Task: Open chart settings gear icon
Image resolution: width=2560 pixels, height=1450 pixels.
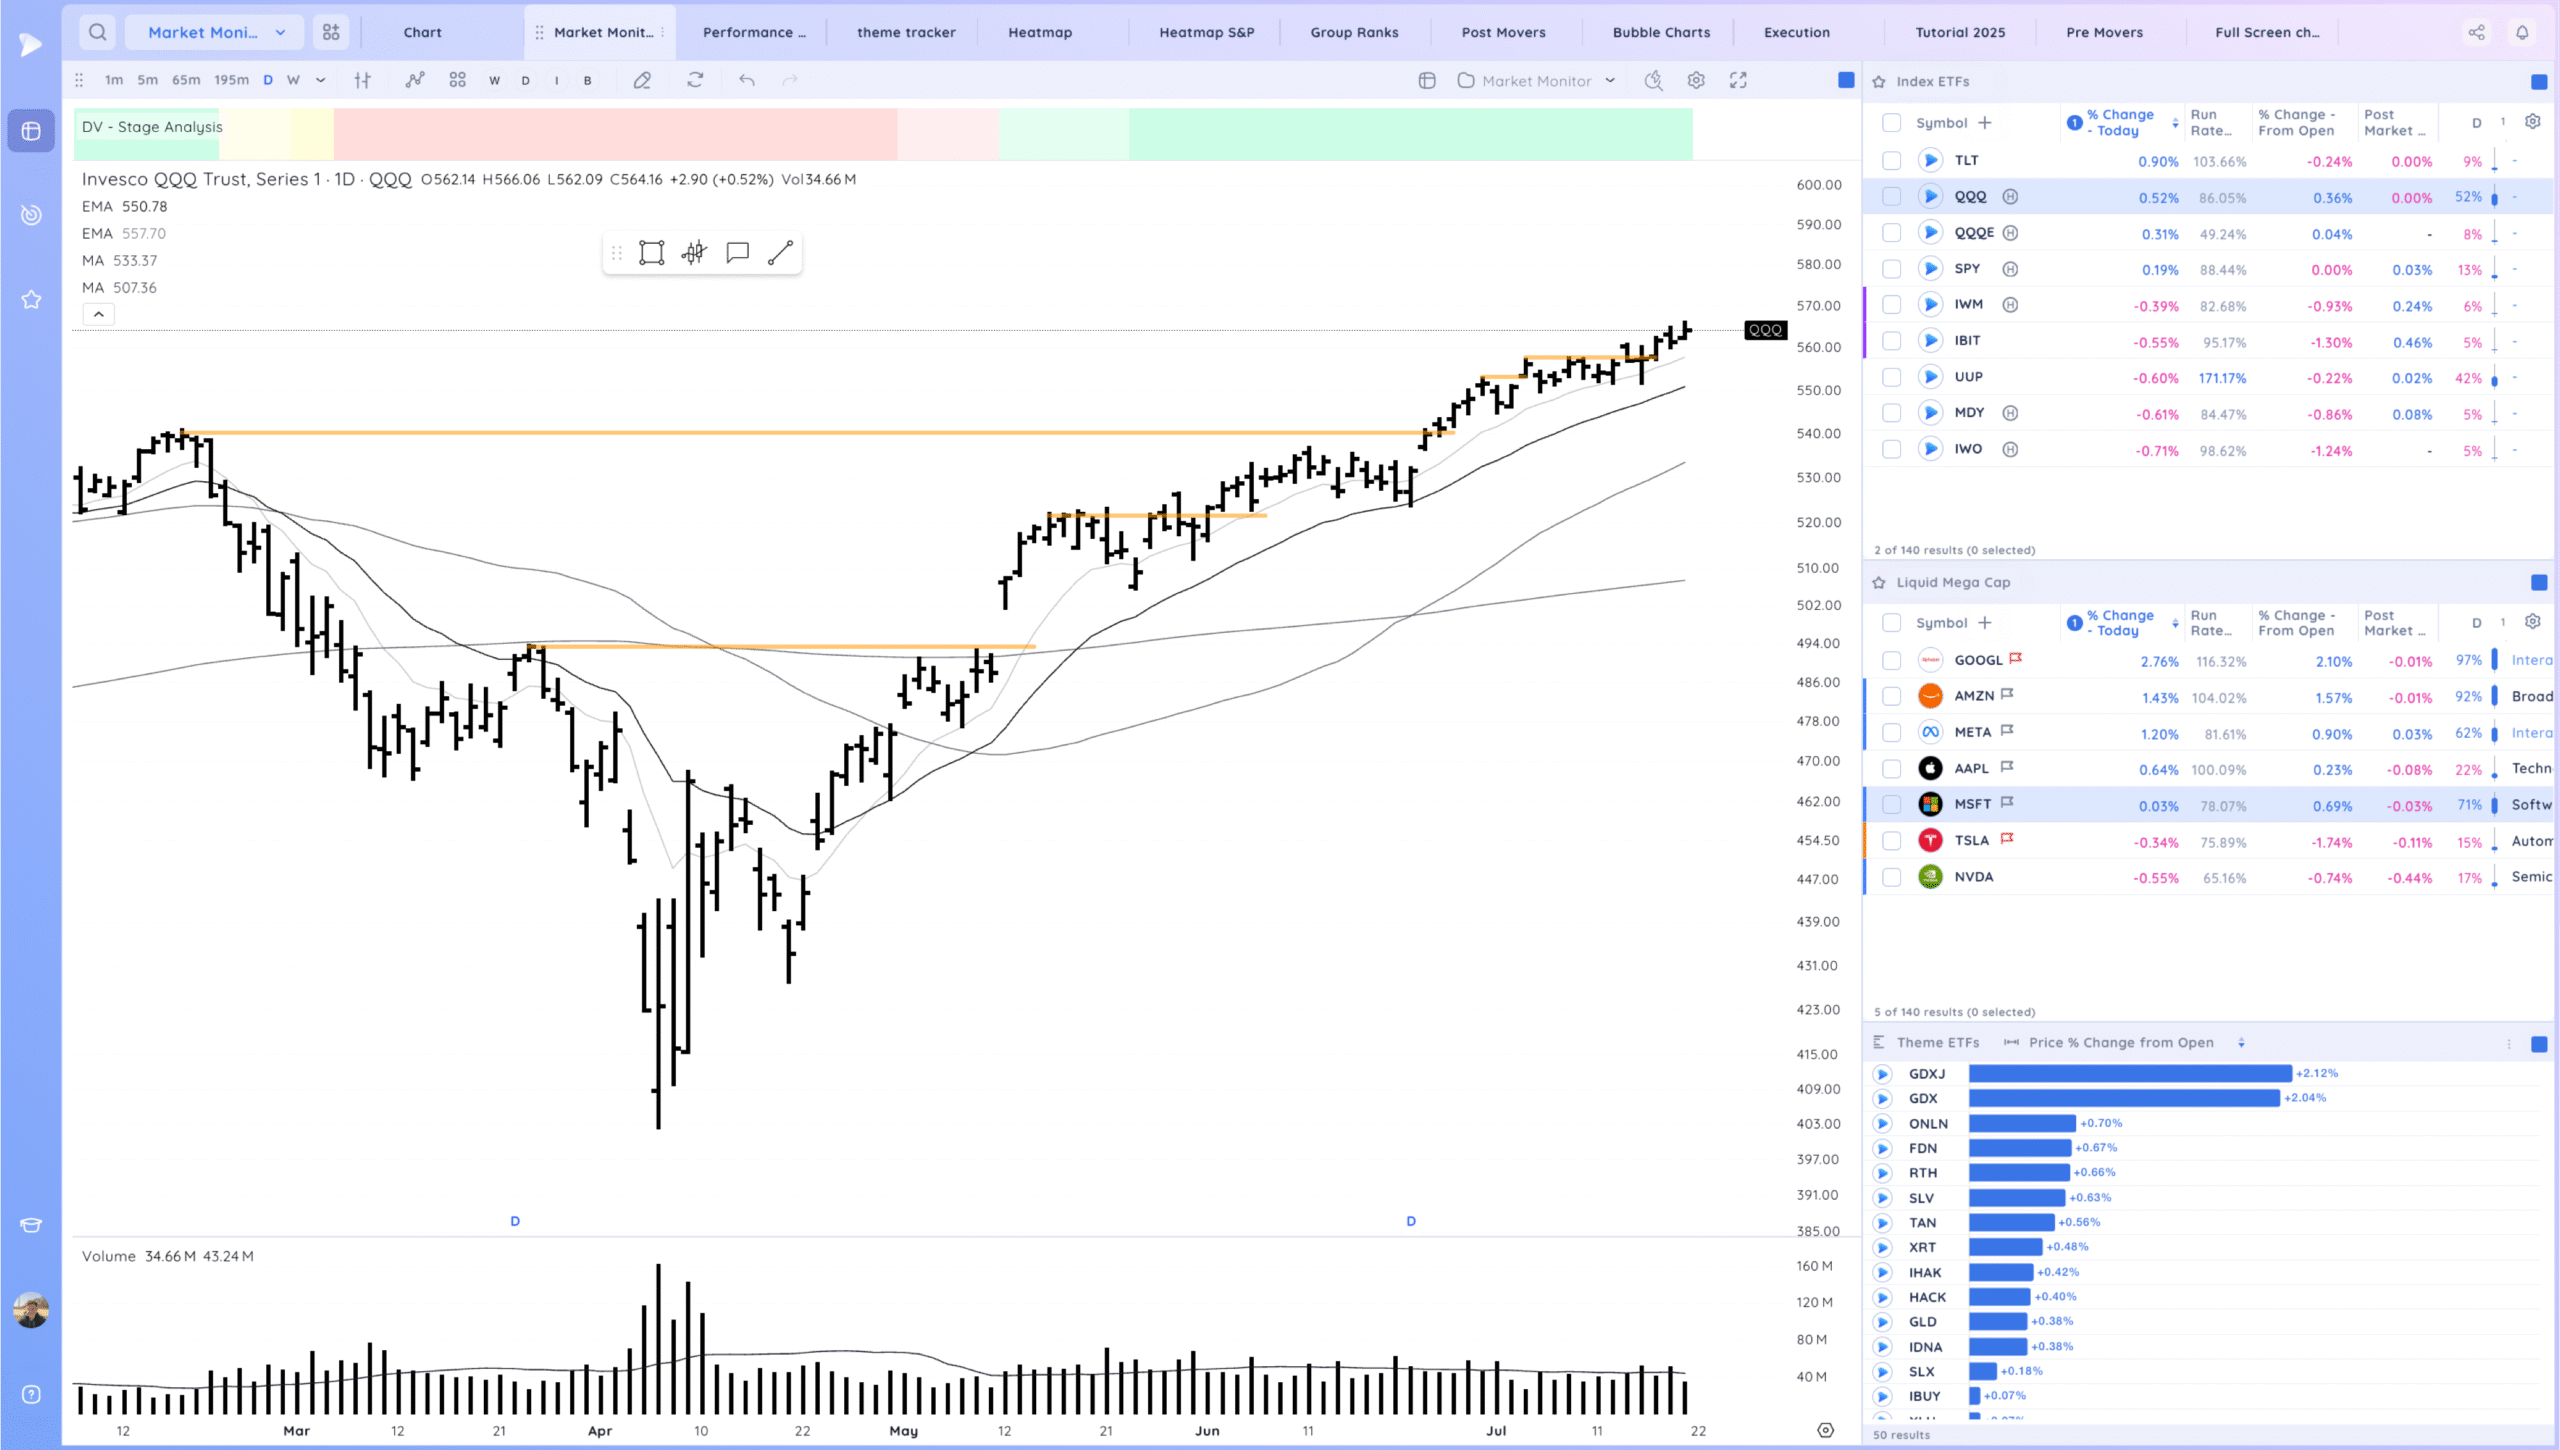Action: [x=1696, y=80]
